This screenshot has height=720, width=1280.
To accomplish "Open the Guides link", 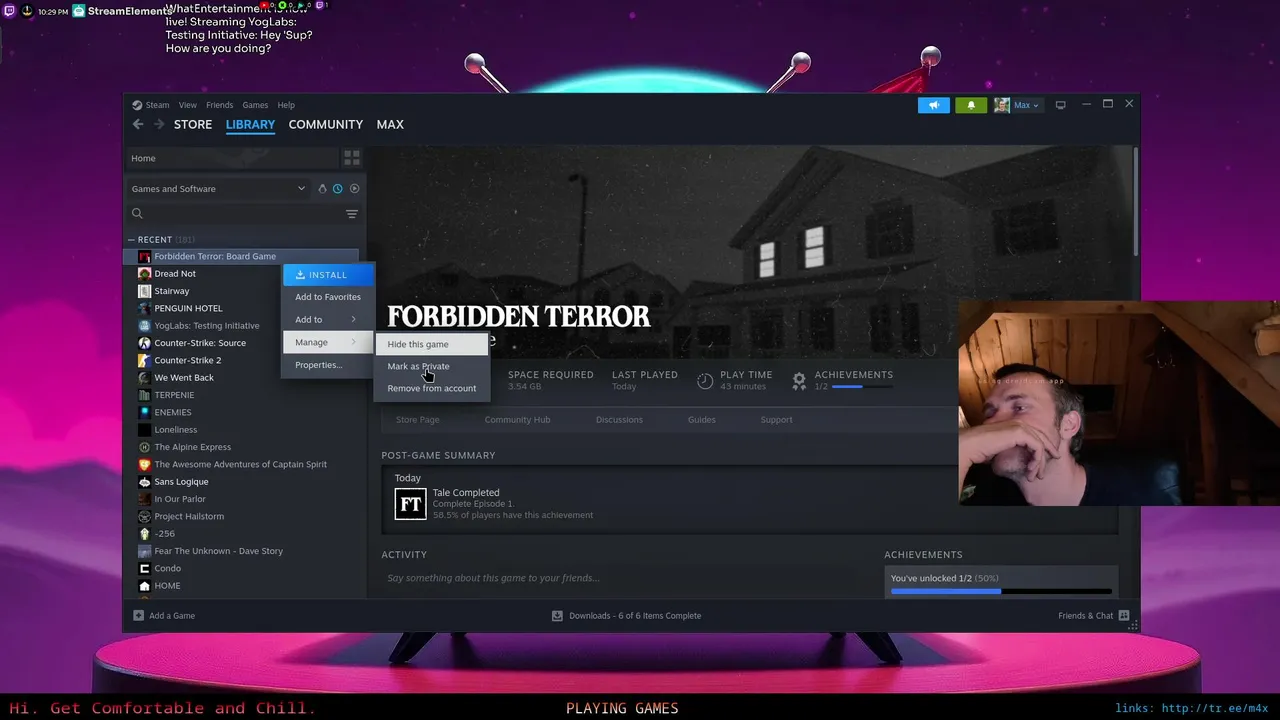I will pyautogui.click(x=701, y=420).
